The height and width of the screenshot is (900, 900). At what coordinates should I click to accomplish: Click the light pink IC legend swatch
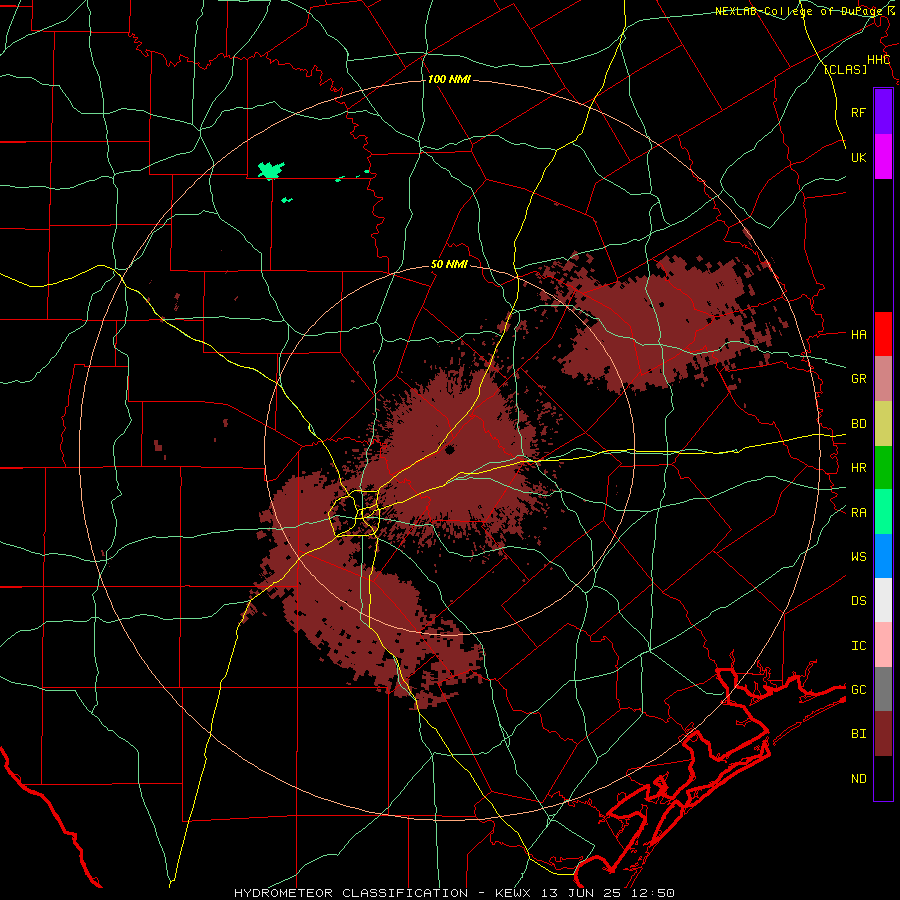[883, 645]
